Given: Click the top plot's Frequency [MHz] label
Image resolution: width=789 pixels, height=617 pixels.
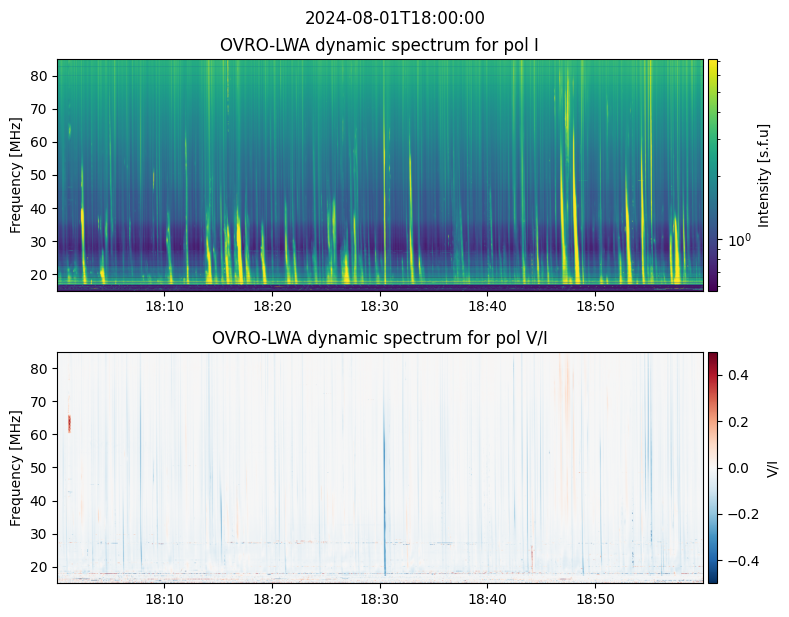Looking at the screenshot, I should click(16, 175).
